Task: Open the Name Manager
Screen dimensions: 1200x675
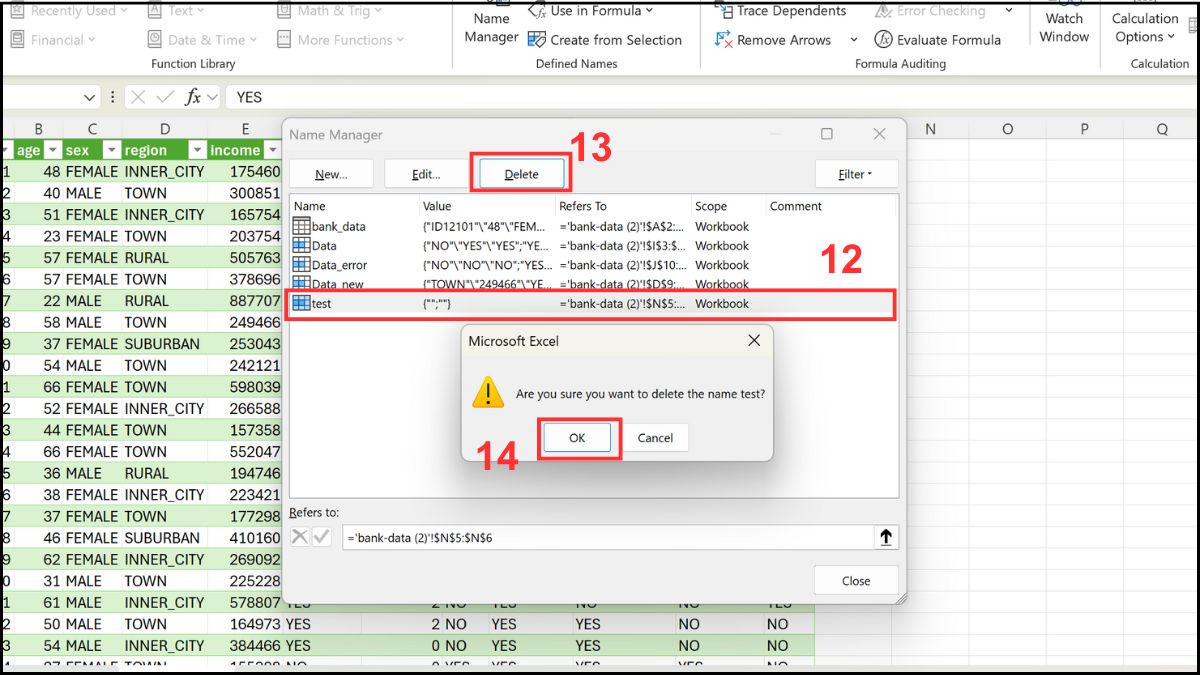Action: coord(489,26)
